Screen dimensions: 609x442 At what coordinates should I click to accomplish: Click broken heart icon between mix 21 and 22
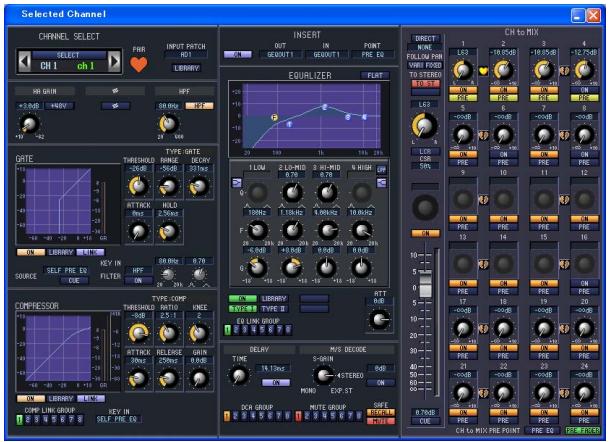pos(483,393)
